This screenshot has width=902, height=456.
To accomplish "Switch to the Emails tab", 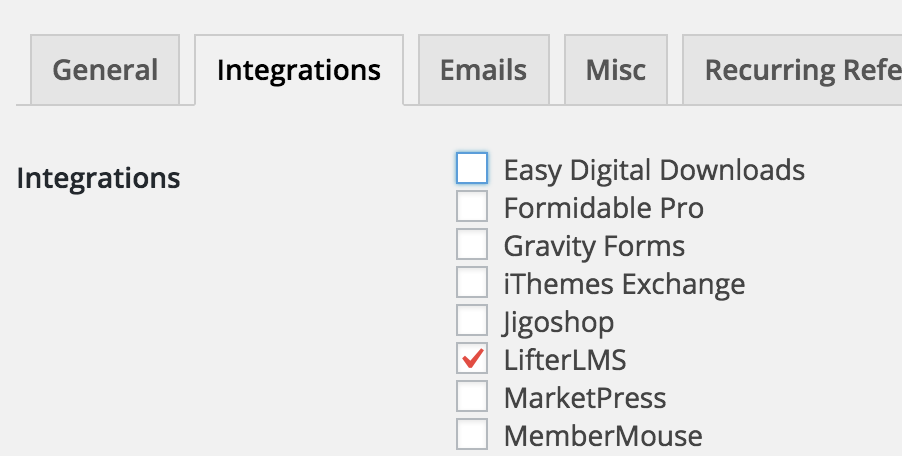I will point(484,70).
